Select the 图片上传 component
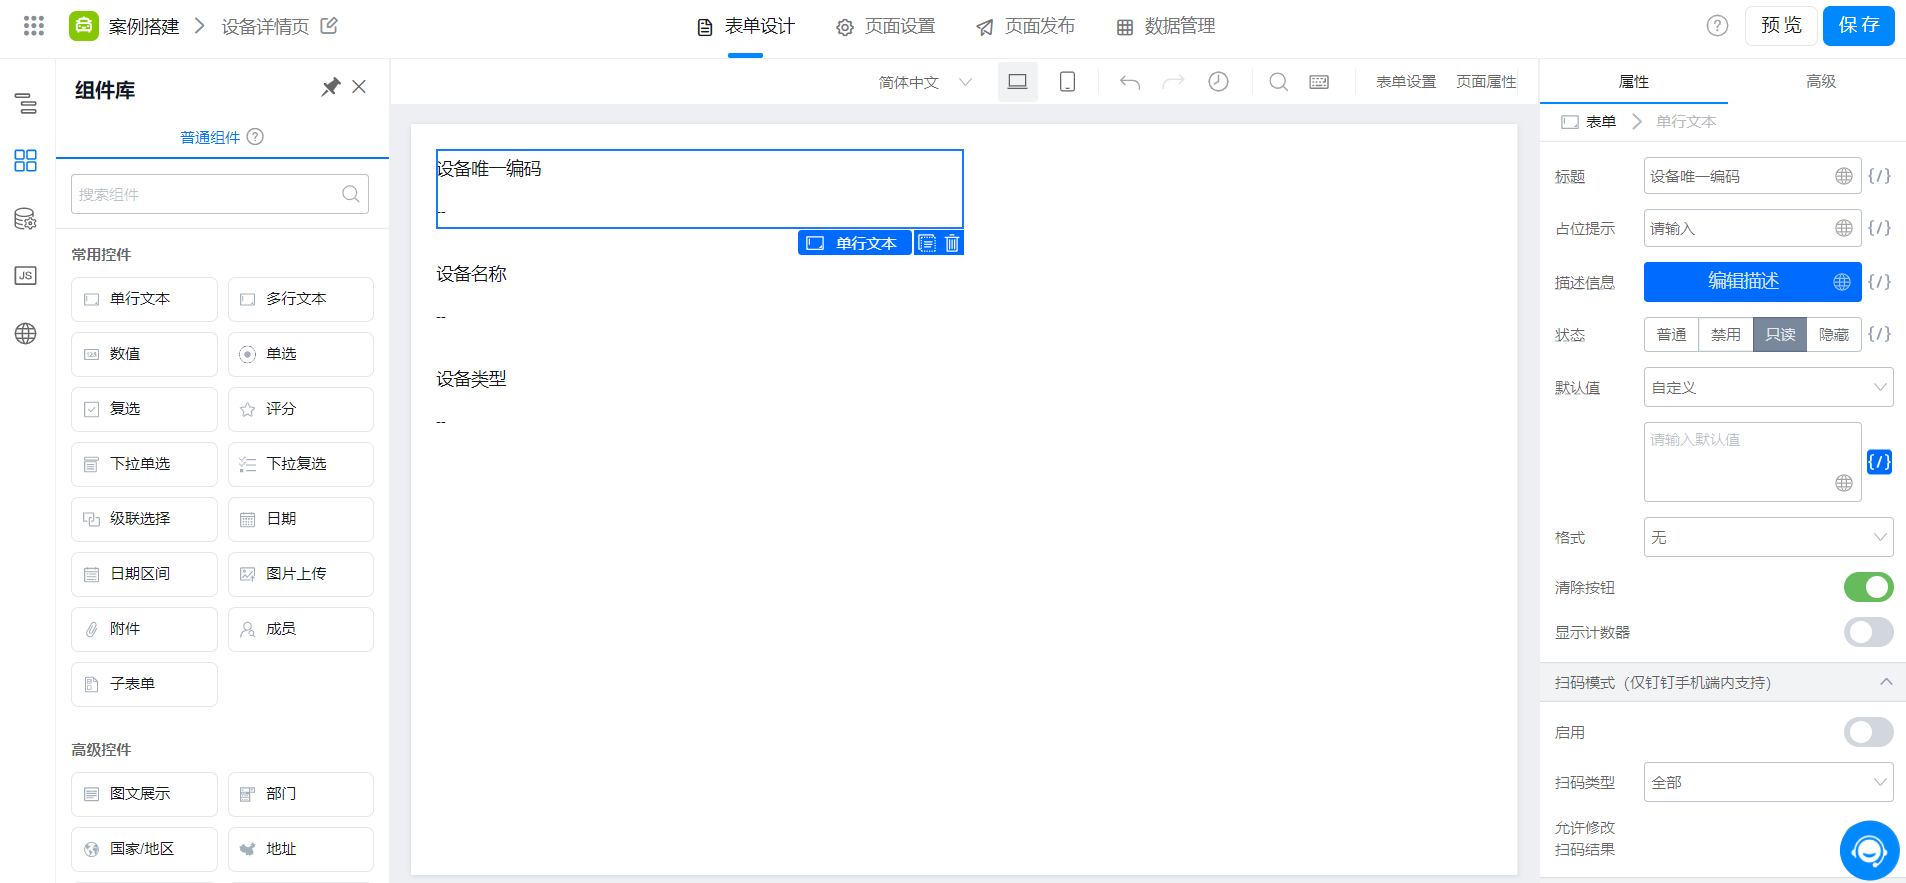 (301, 574)
